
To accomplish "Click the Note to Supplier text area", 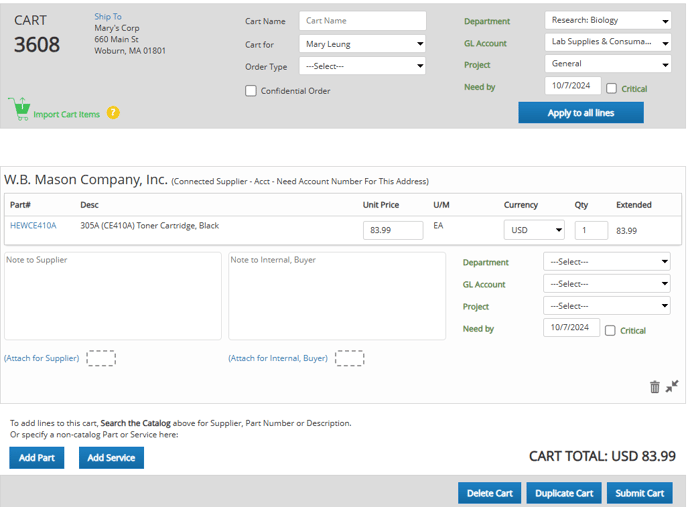I will [113, 296].
